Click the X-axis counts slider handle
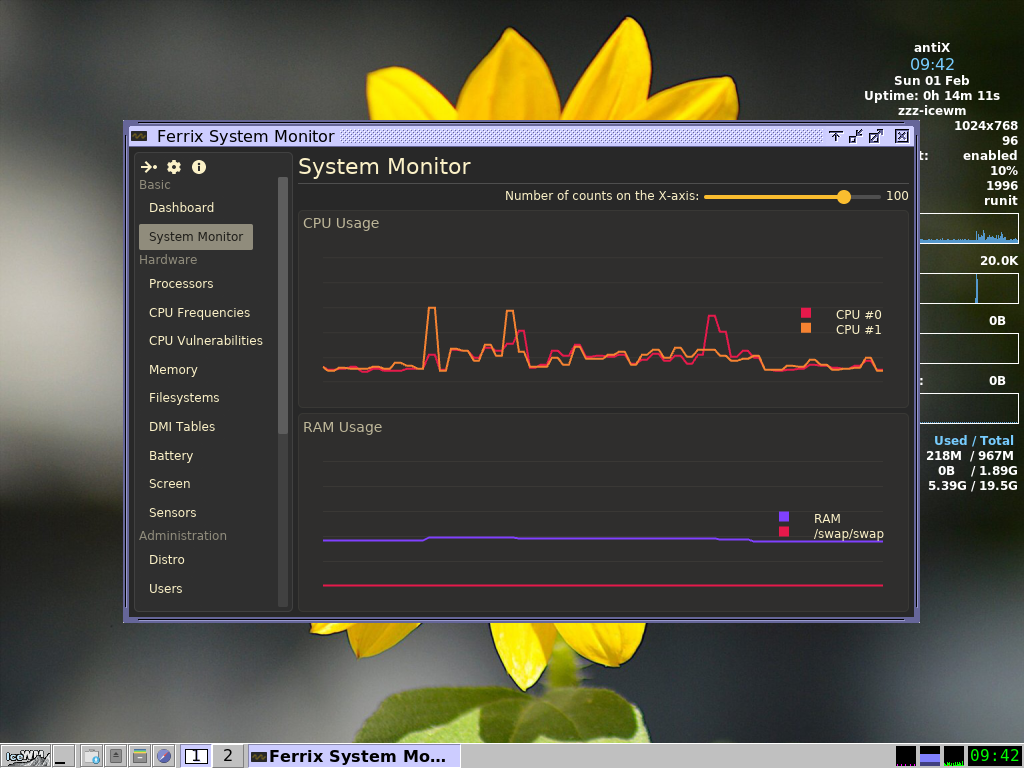The image size is (1024, 768). coord(844,197)
